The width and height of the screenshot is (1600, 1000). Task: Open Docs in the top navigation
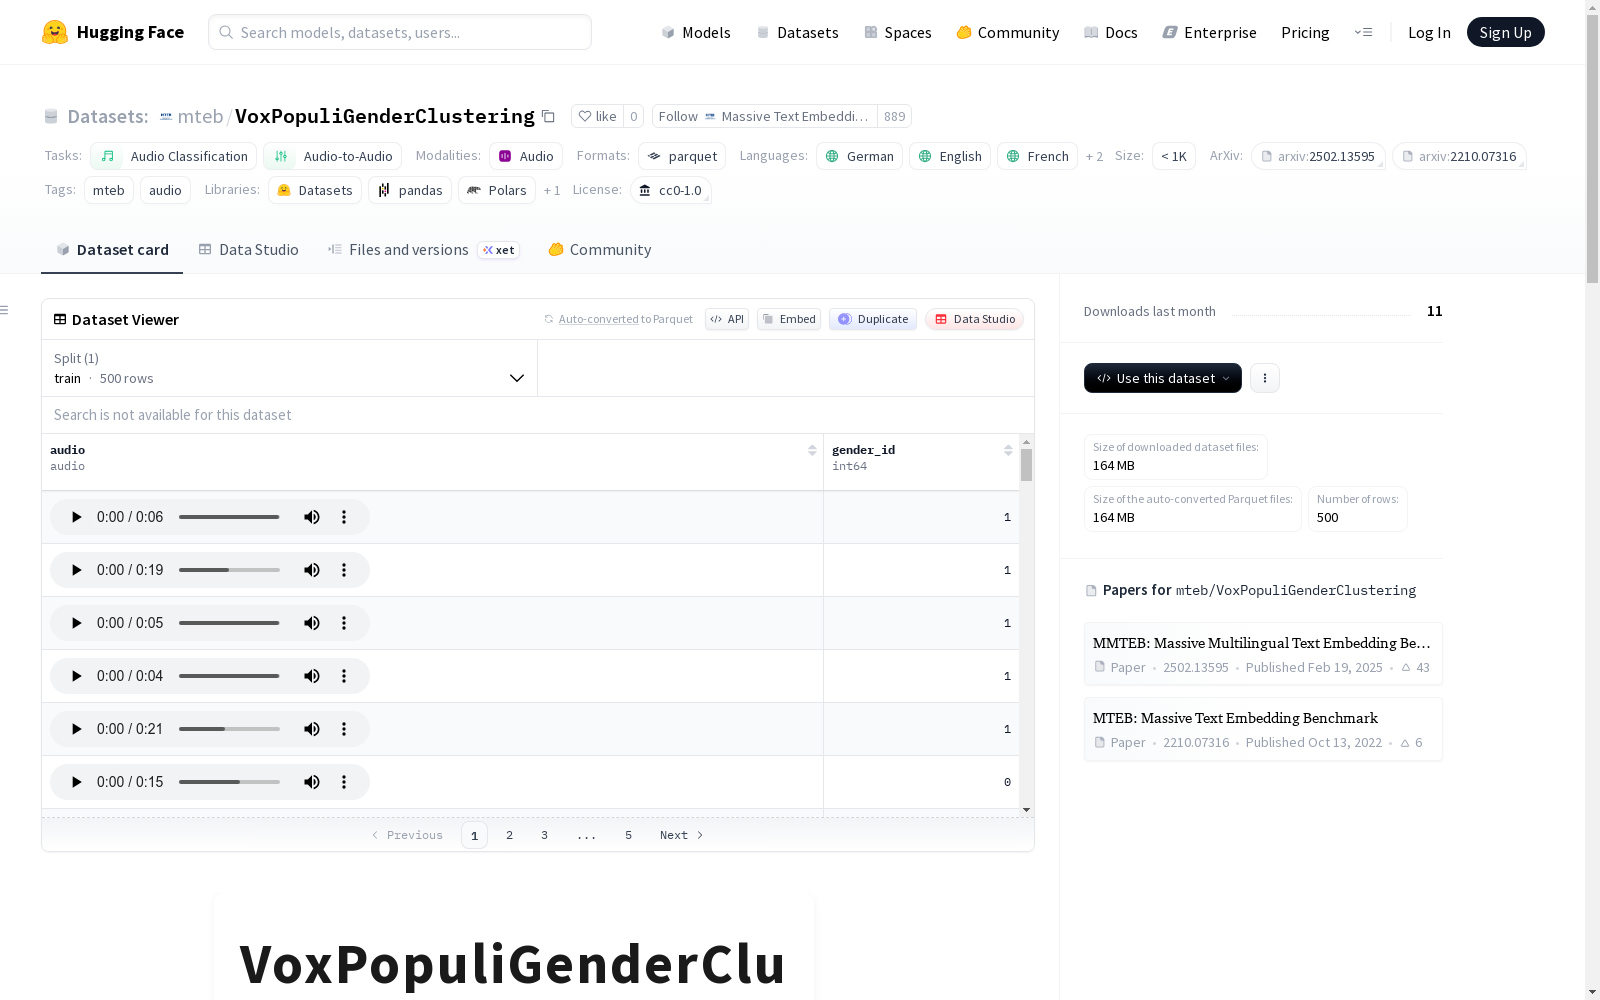[x=1111, y=32]
